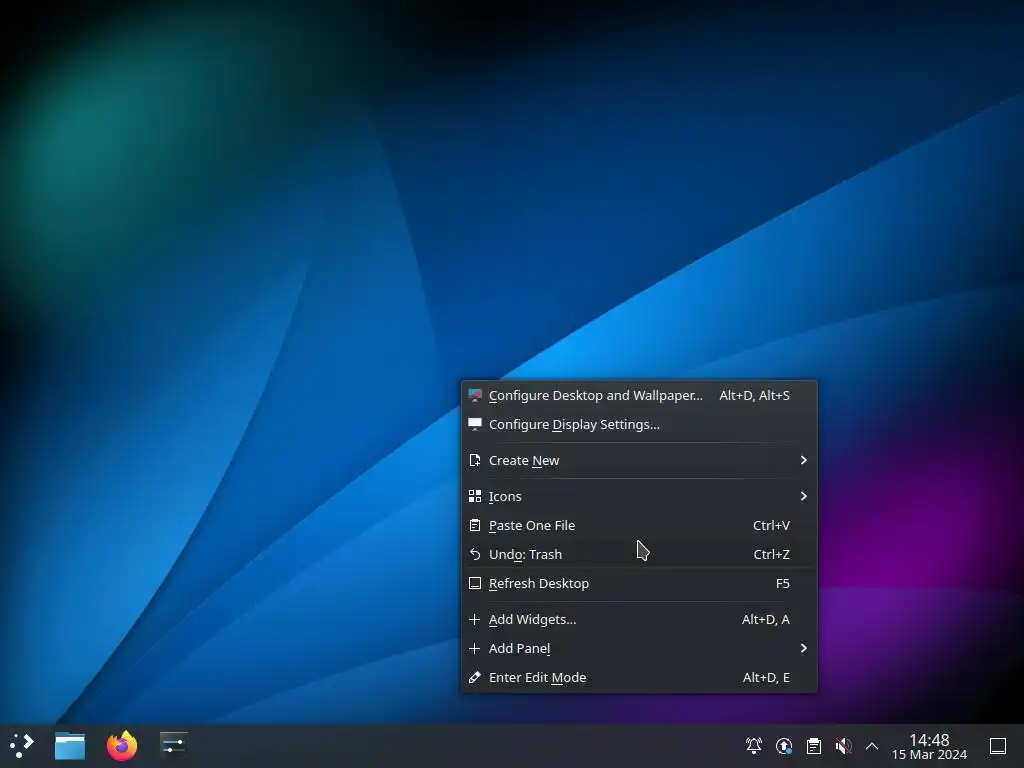
Task: Click the Alt+D, A shortcut text
Action: pyautogui.click(x=765, y=619)
